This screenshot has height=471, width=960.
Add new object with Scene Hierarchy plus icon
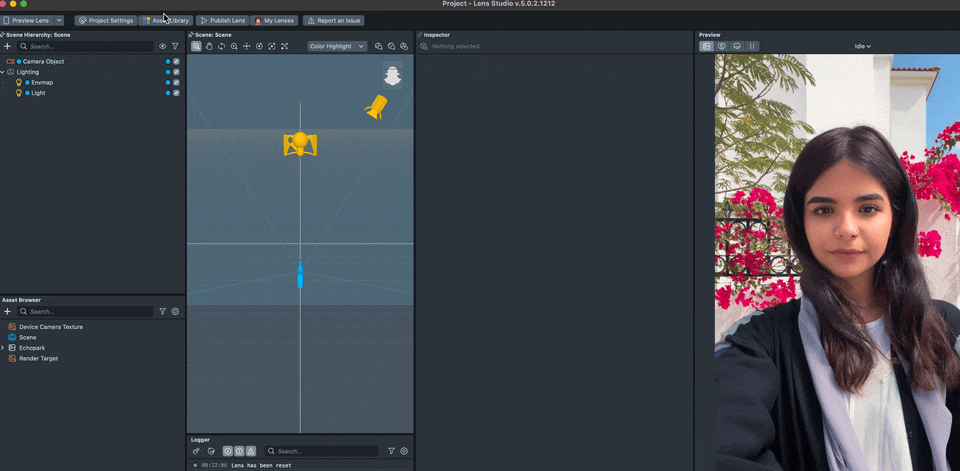pyautogui.click(x=7, y=46)
